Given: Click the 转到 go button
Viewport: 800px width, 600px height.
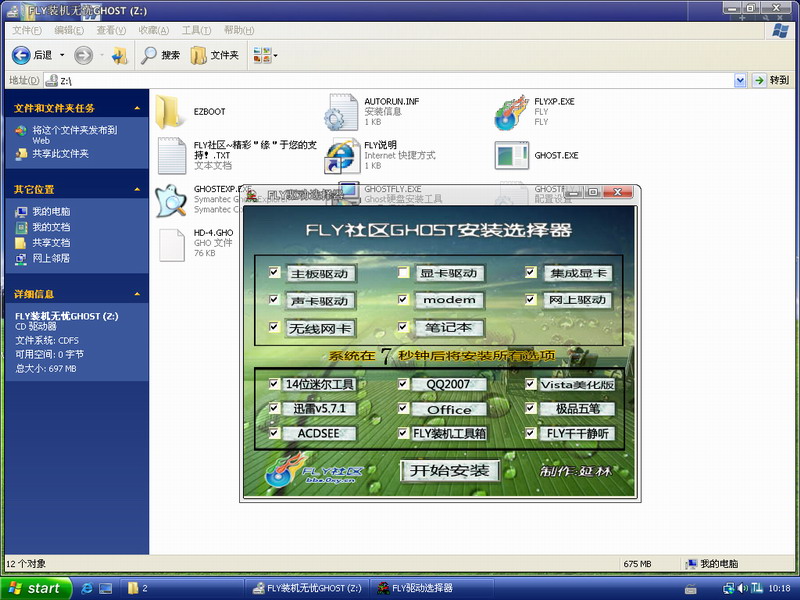Looking at the screenshot, I should (771, 80).
